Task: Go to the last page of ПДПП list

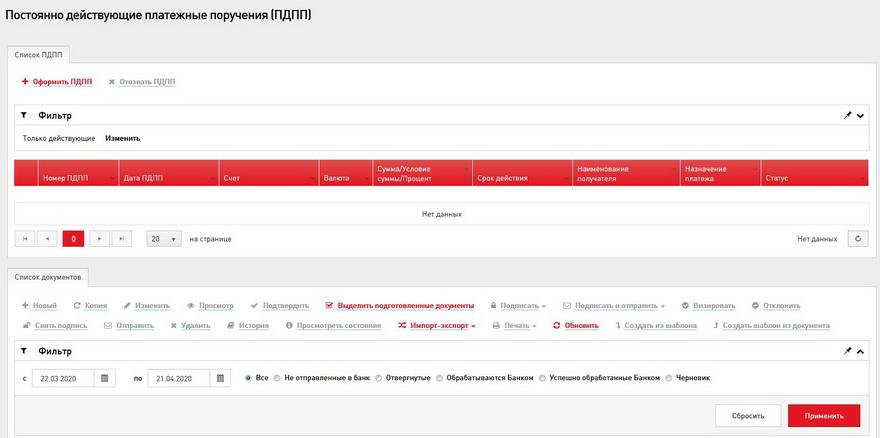Action: click(x=122, y=239)
